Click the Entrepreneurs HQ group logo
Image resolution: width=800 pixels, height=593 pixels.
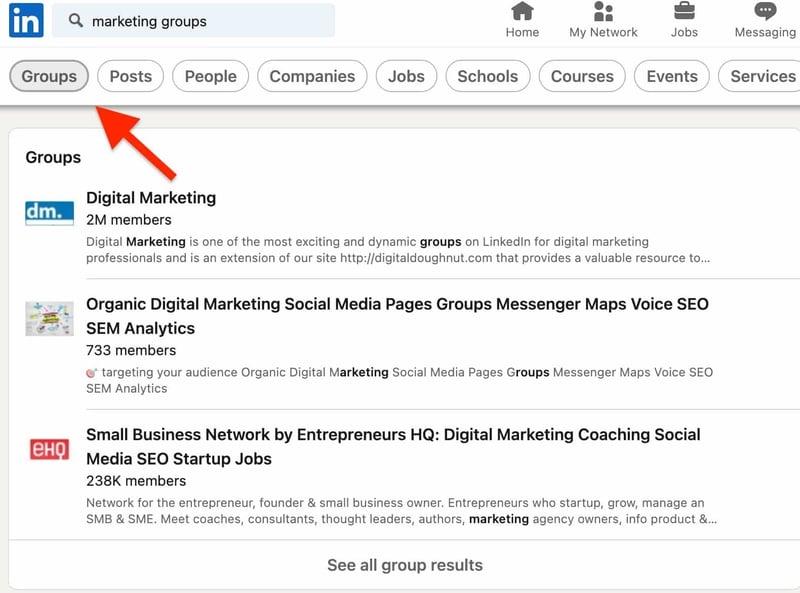tap(49, 450)
